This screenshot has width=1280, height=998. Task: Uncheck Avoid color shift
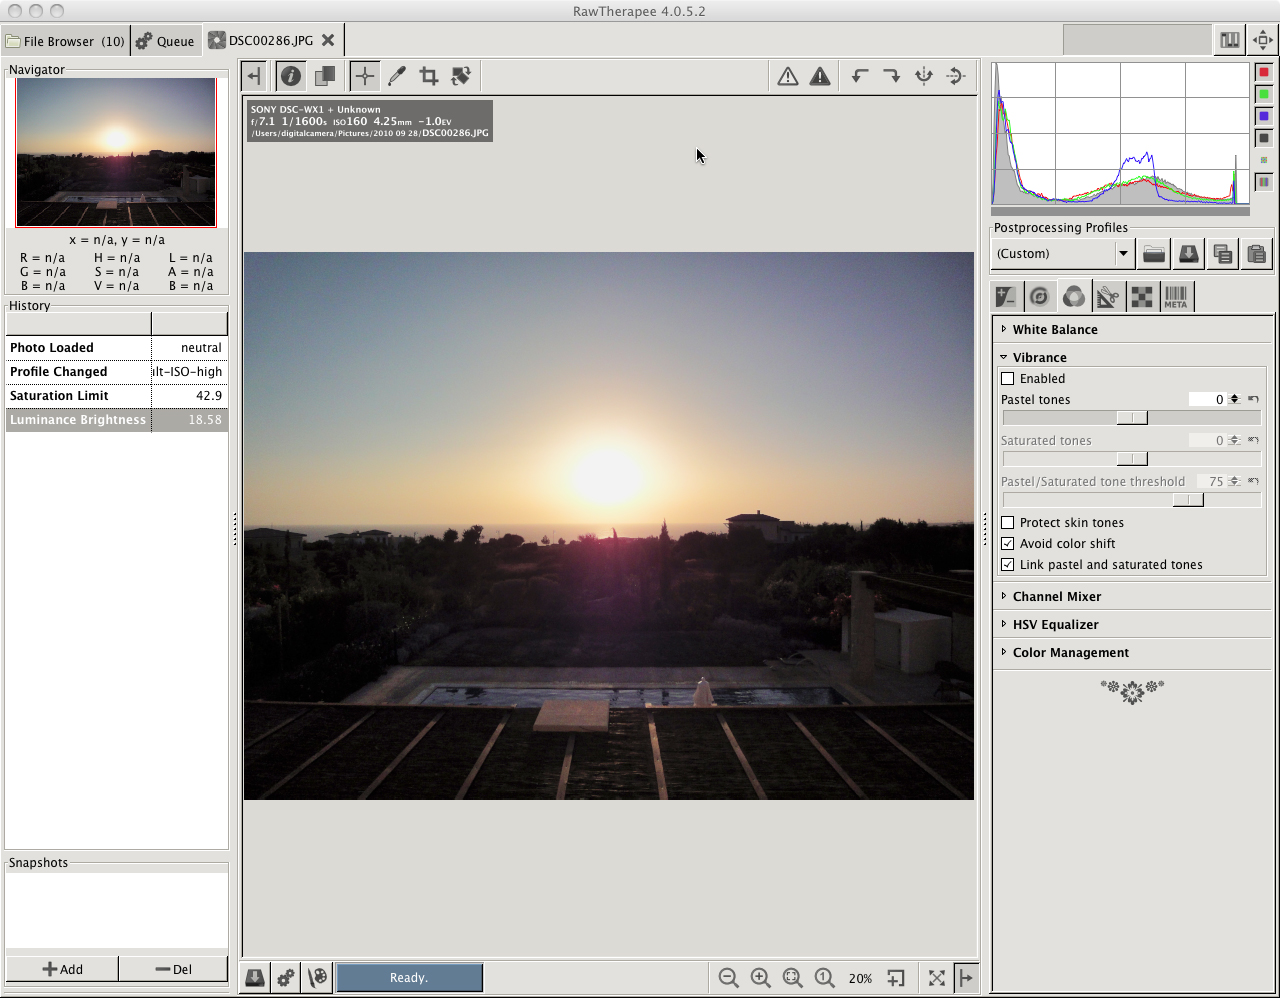click(x=1008, y=544)
